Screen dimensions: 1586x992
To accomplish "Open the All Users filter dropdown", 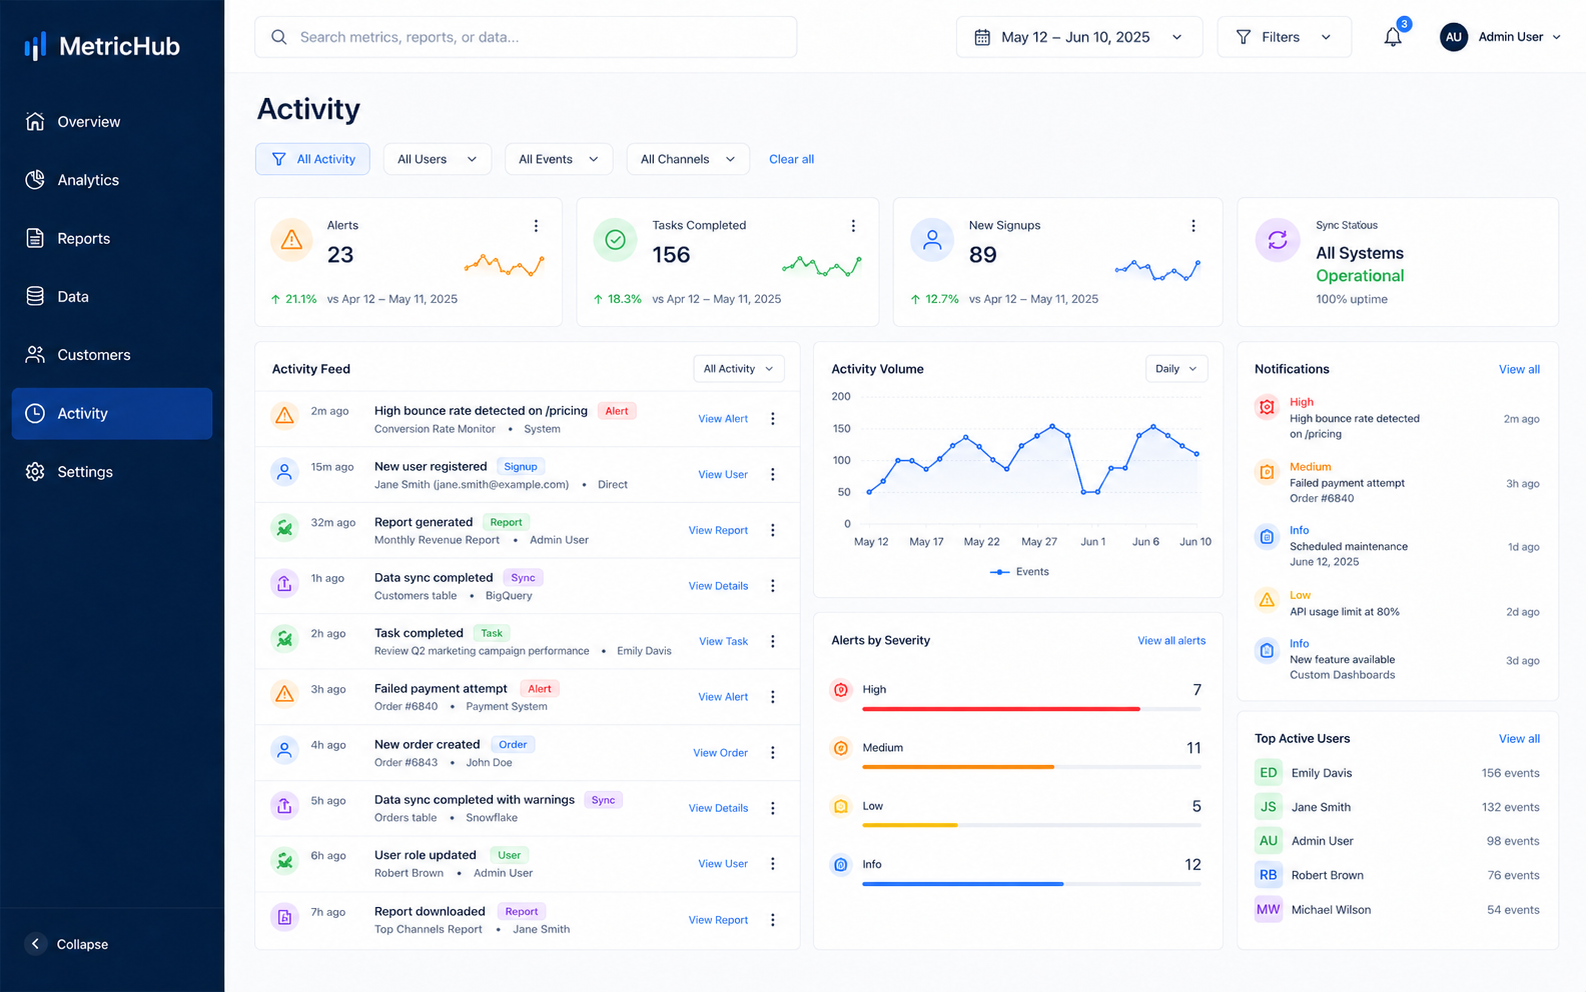I will click(x=437, y=159).
